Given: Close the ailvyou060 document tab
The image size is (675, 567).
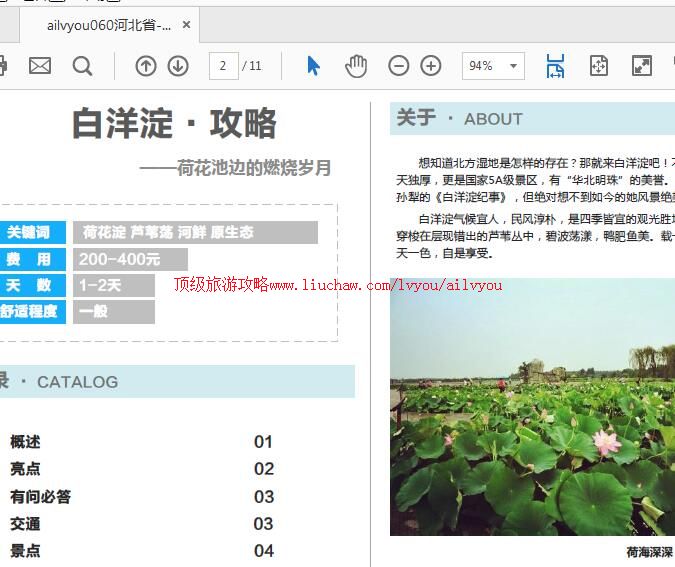Looking at the screenshot, I should (186, 25).
